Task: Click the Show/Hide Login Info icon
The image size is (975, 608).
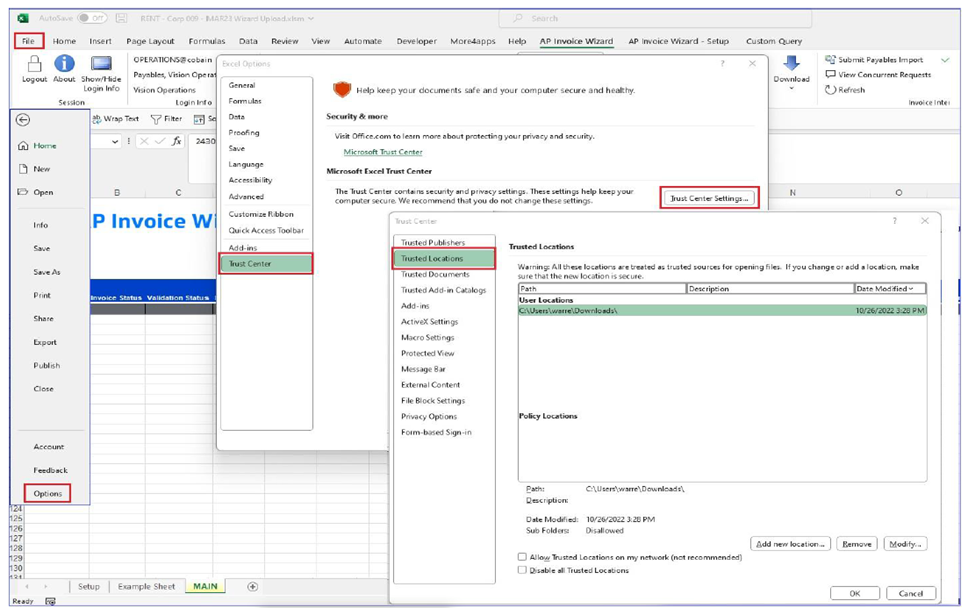Action: 101,64
